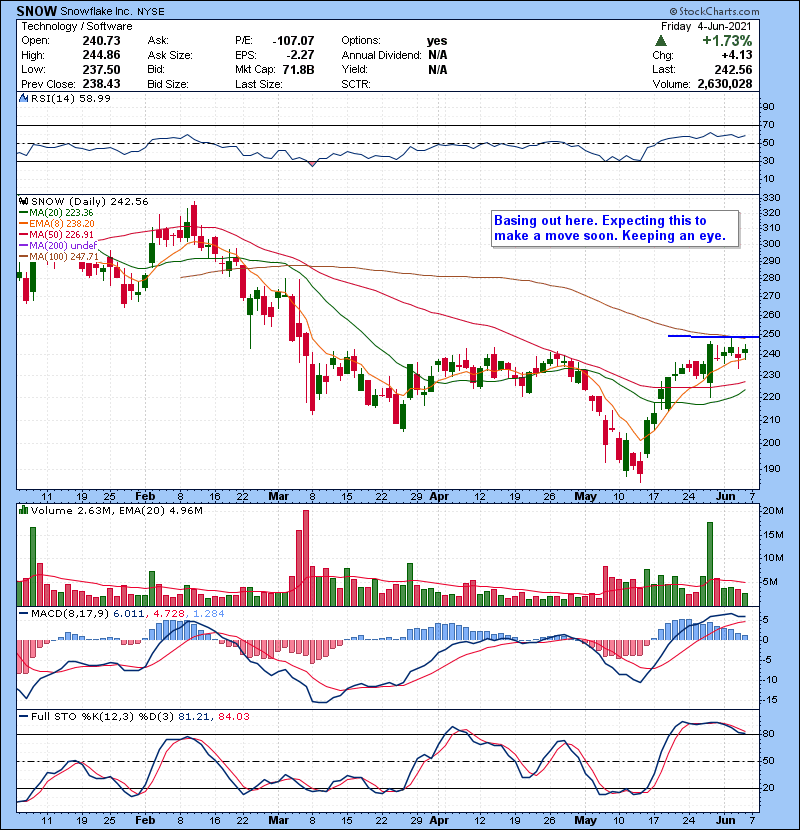This screenshot has height=830, width=800.
Task: Click the +1.73% percent change
Action: point(727,41)
